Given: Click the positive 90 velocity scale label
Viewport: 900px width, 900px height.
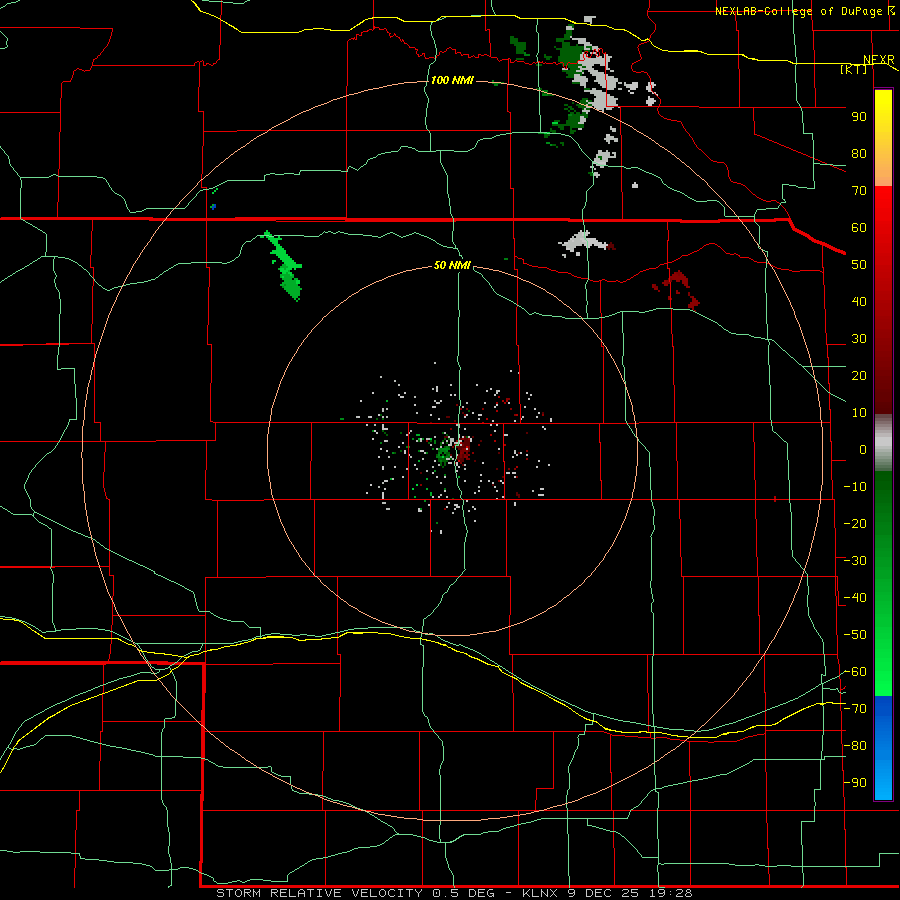Looking at the screenshot, I should coord(859,117).
